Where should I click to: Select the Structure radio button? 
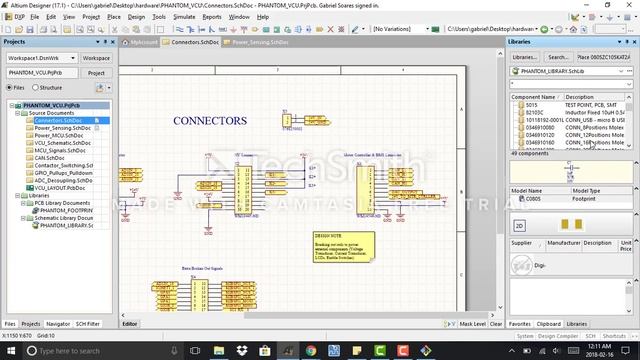click(35, 87)
